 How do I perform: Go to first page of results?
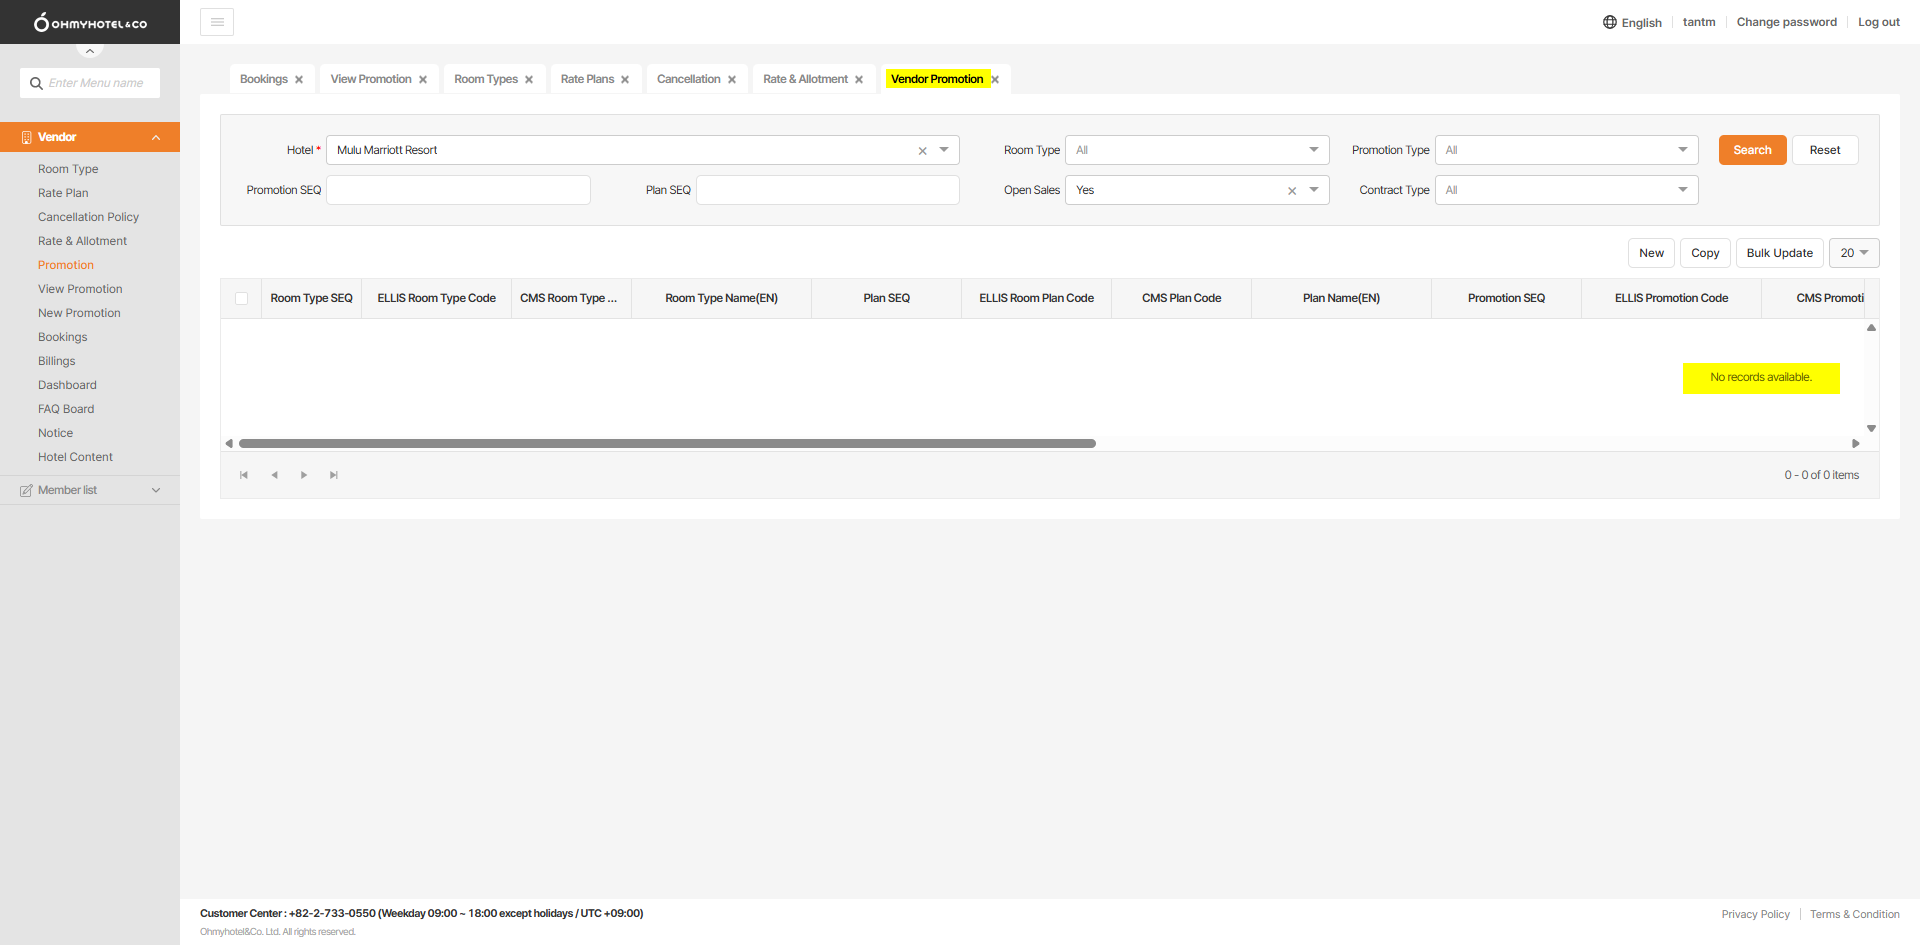pos(244,475)
